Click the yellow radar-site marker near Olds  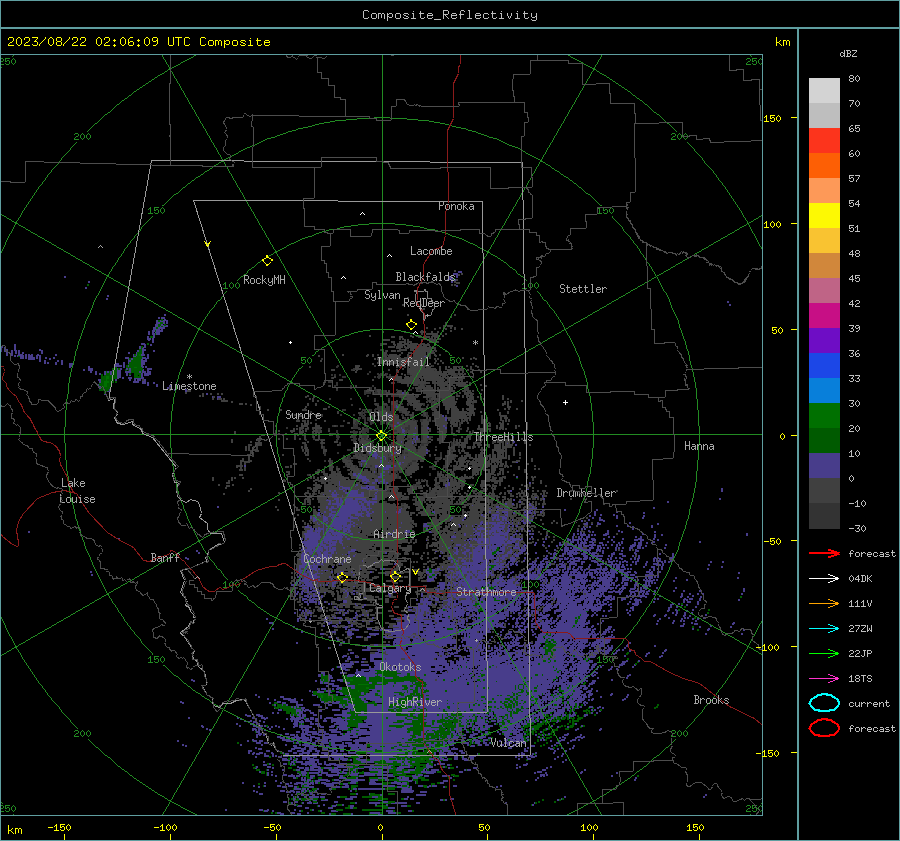[x=381, y=436]
